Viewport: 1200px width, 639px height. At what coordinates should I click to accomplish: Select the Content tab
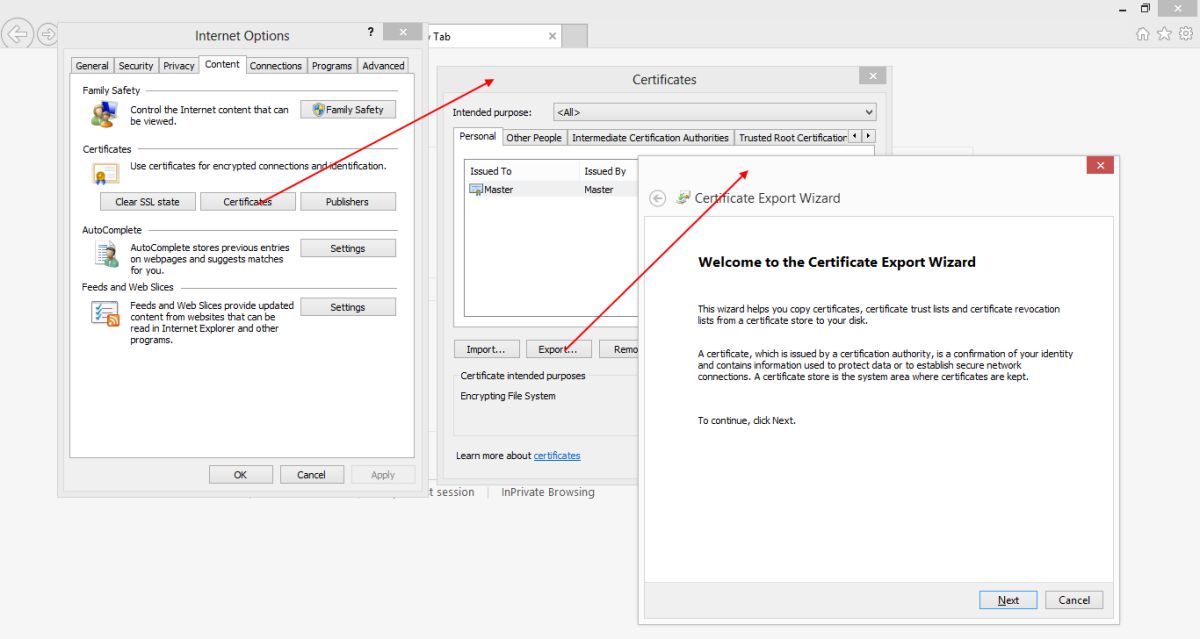click(222, 64)
